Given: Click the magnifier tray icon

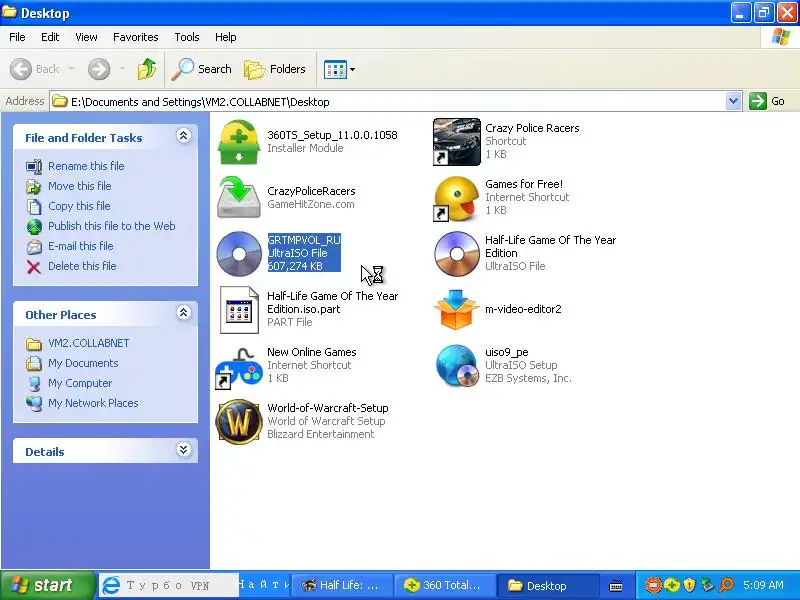Looking at the screenshot, I should click(x=726, y=585).
